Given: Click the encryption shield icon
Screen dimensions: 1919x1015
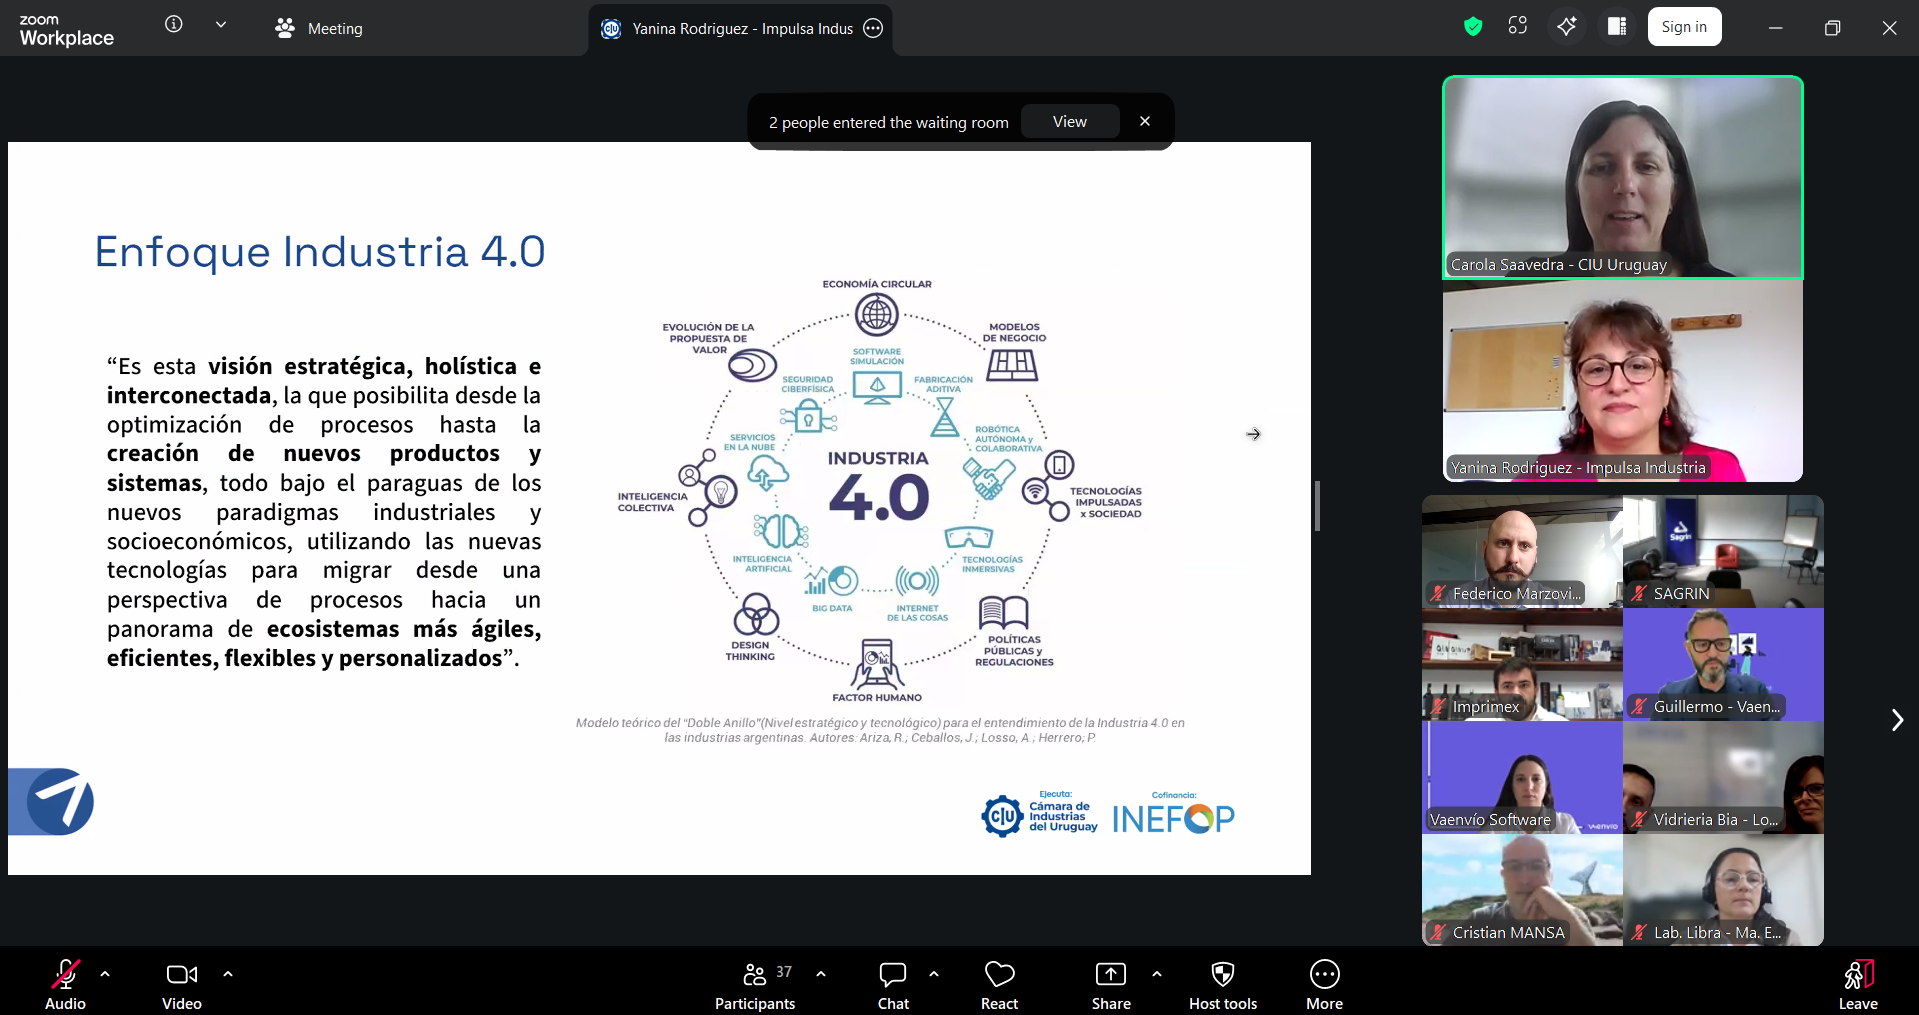Looking at the screenshot, I should (1472, 27).
